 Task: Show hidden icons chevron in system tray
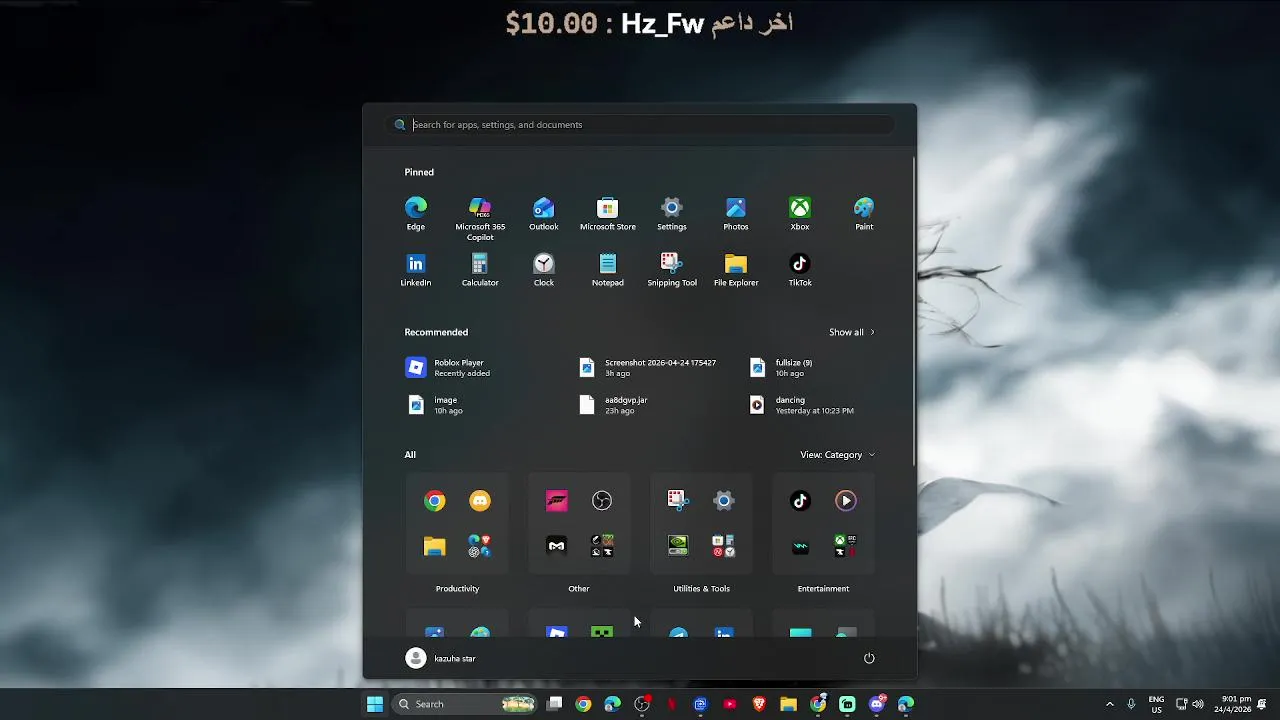[1109, 704]
